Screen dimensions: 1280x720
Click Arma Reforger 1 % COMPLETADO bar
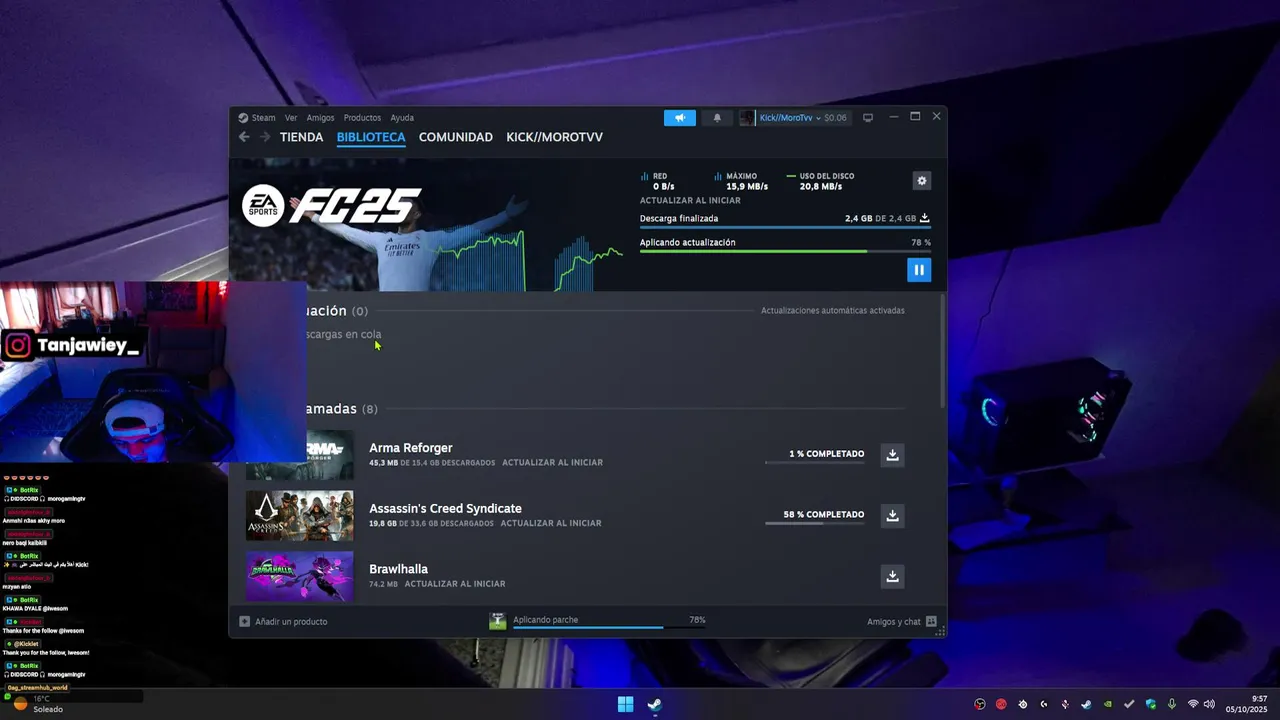pyautogui.click(x=815, y=462)
